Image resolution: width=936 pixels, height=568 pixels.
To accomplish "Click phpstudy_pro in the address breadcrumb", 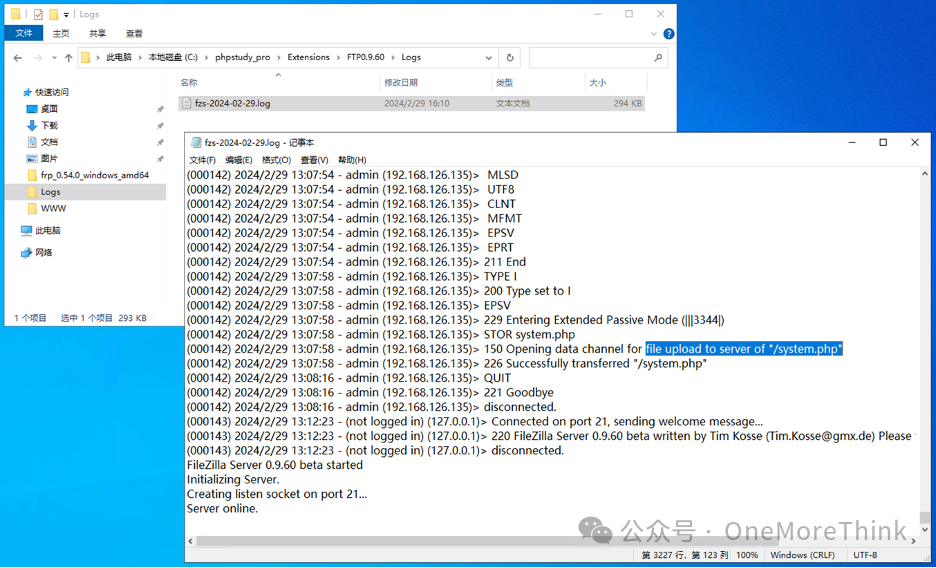I will (x=242, y=57).
